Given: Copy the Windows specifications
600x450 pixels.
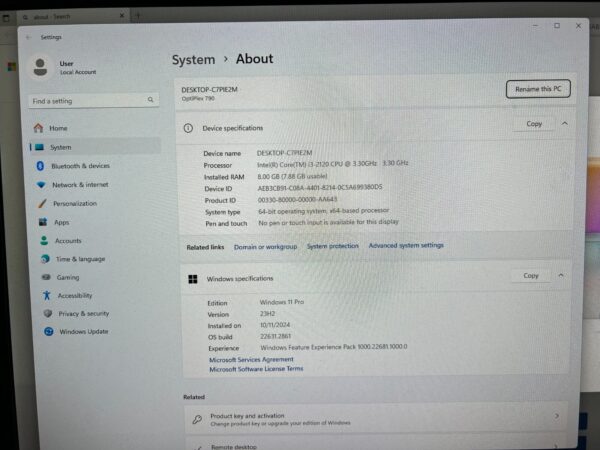Looking at the screenshot, I should [x=531, y=276].
